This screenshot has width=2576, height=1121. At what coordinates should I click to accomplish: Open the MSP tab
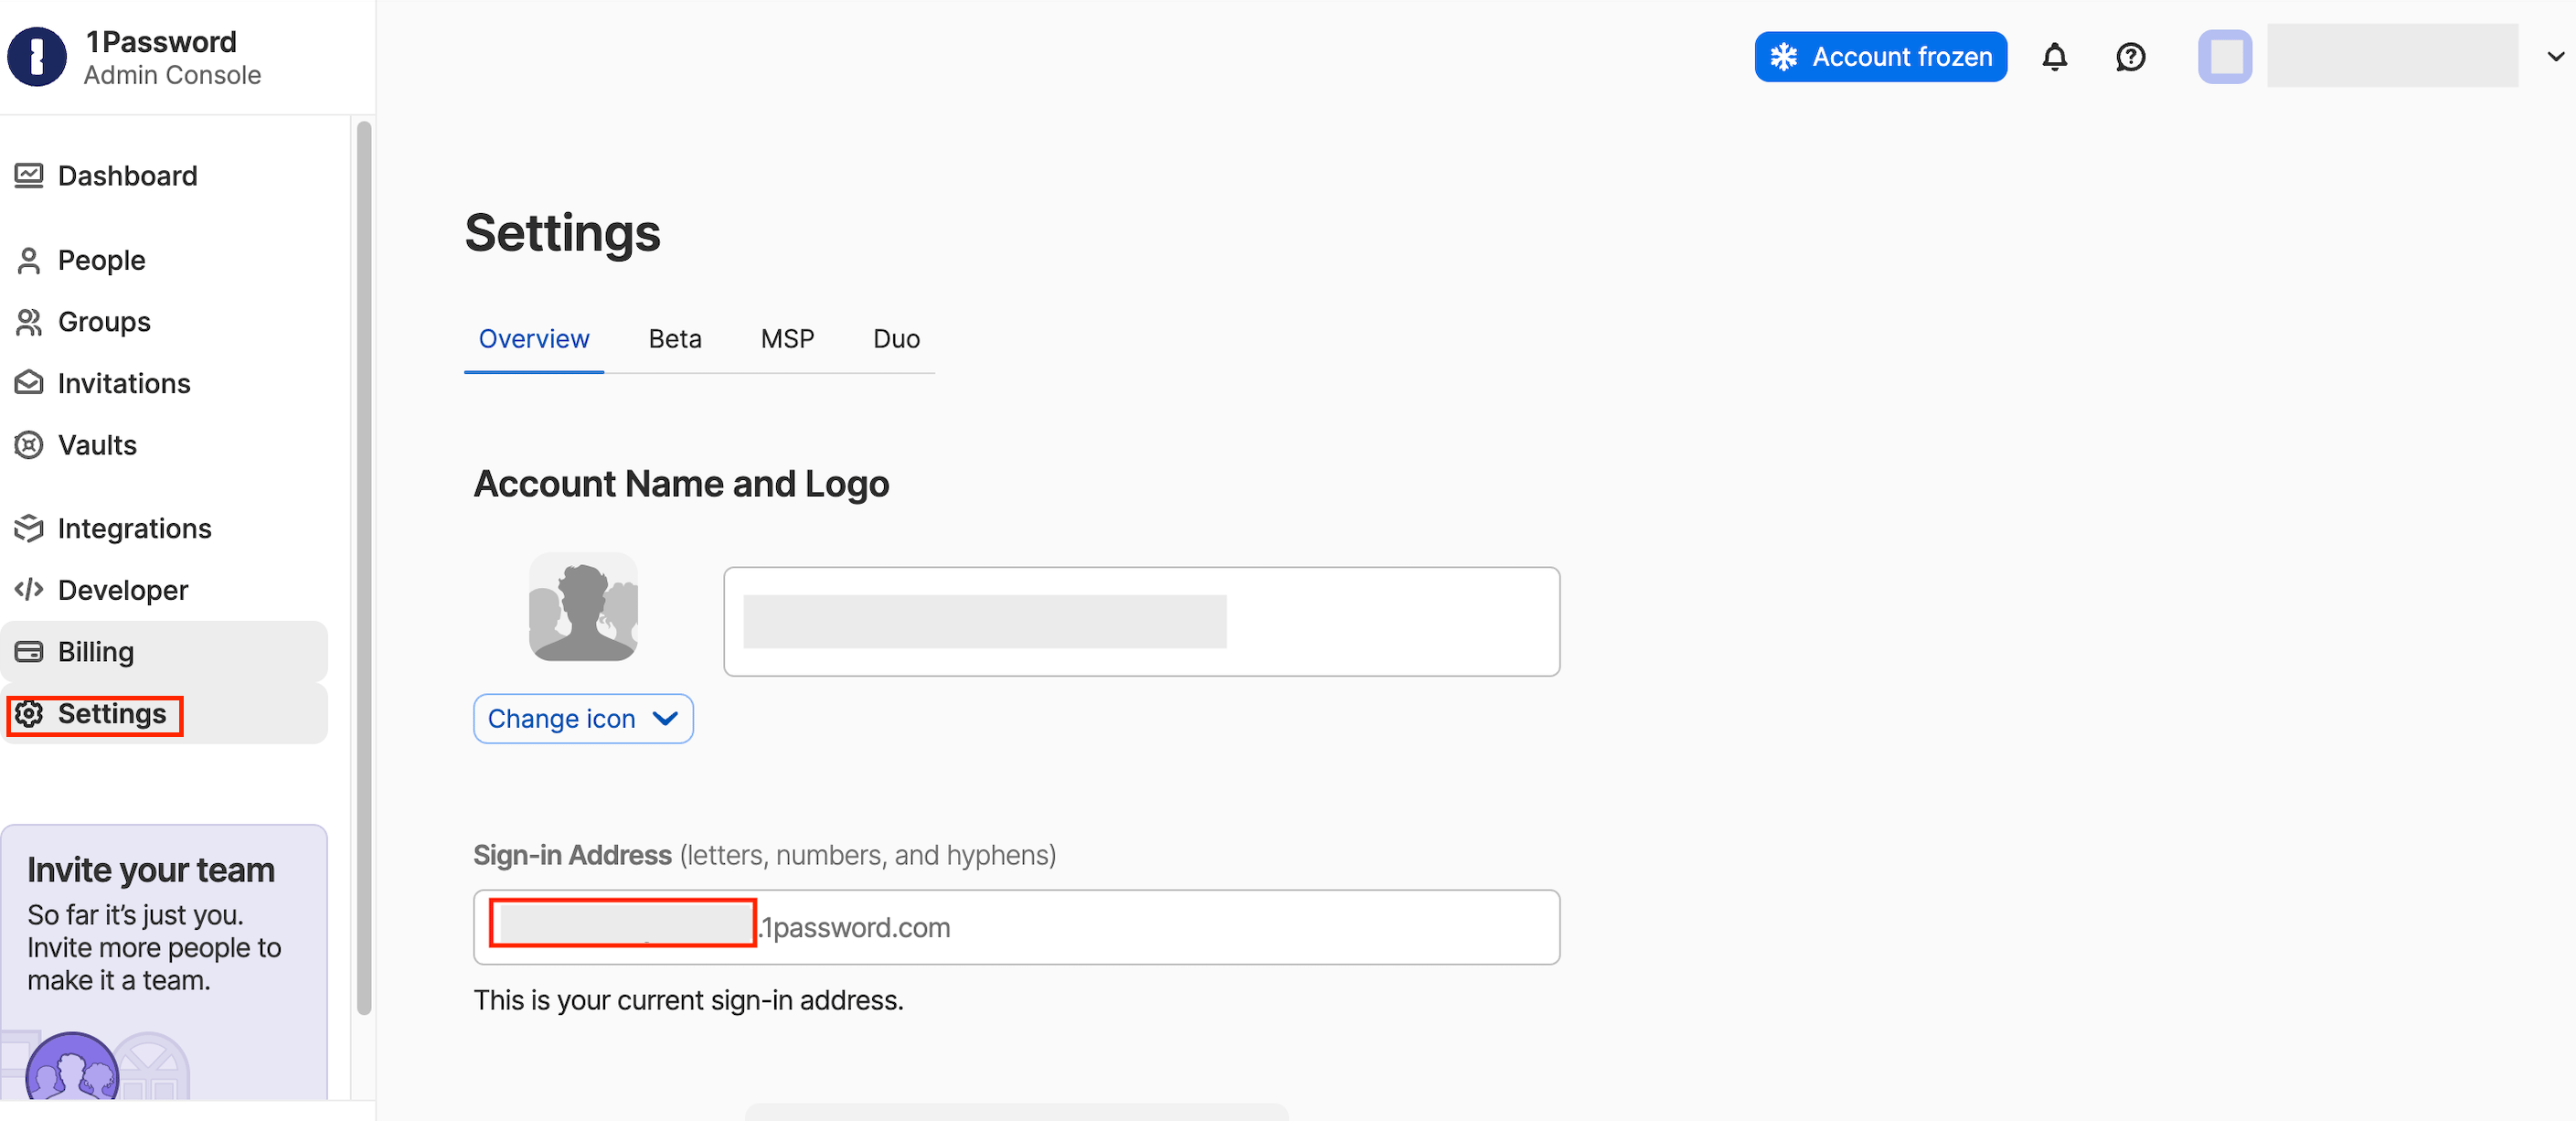click(787, 339)
